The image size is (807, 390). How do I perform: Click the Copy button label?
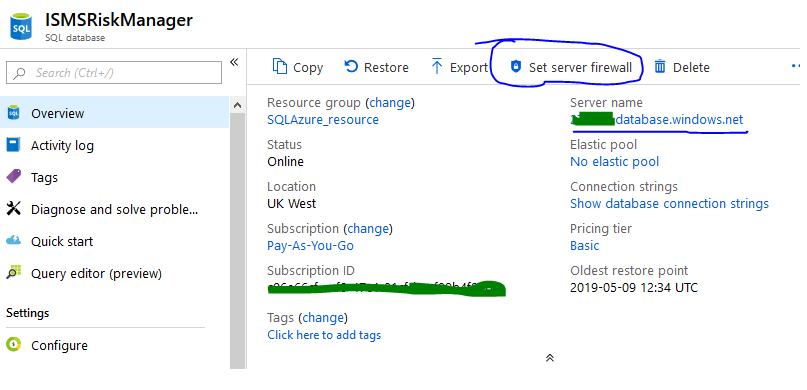click(x=308, y=67)
